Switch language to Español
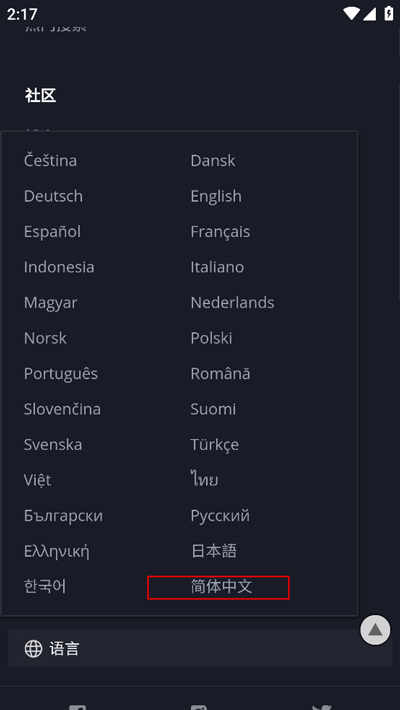This screenshot has width=400, height=710. 52,231
